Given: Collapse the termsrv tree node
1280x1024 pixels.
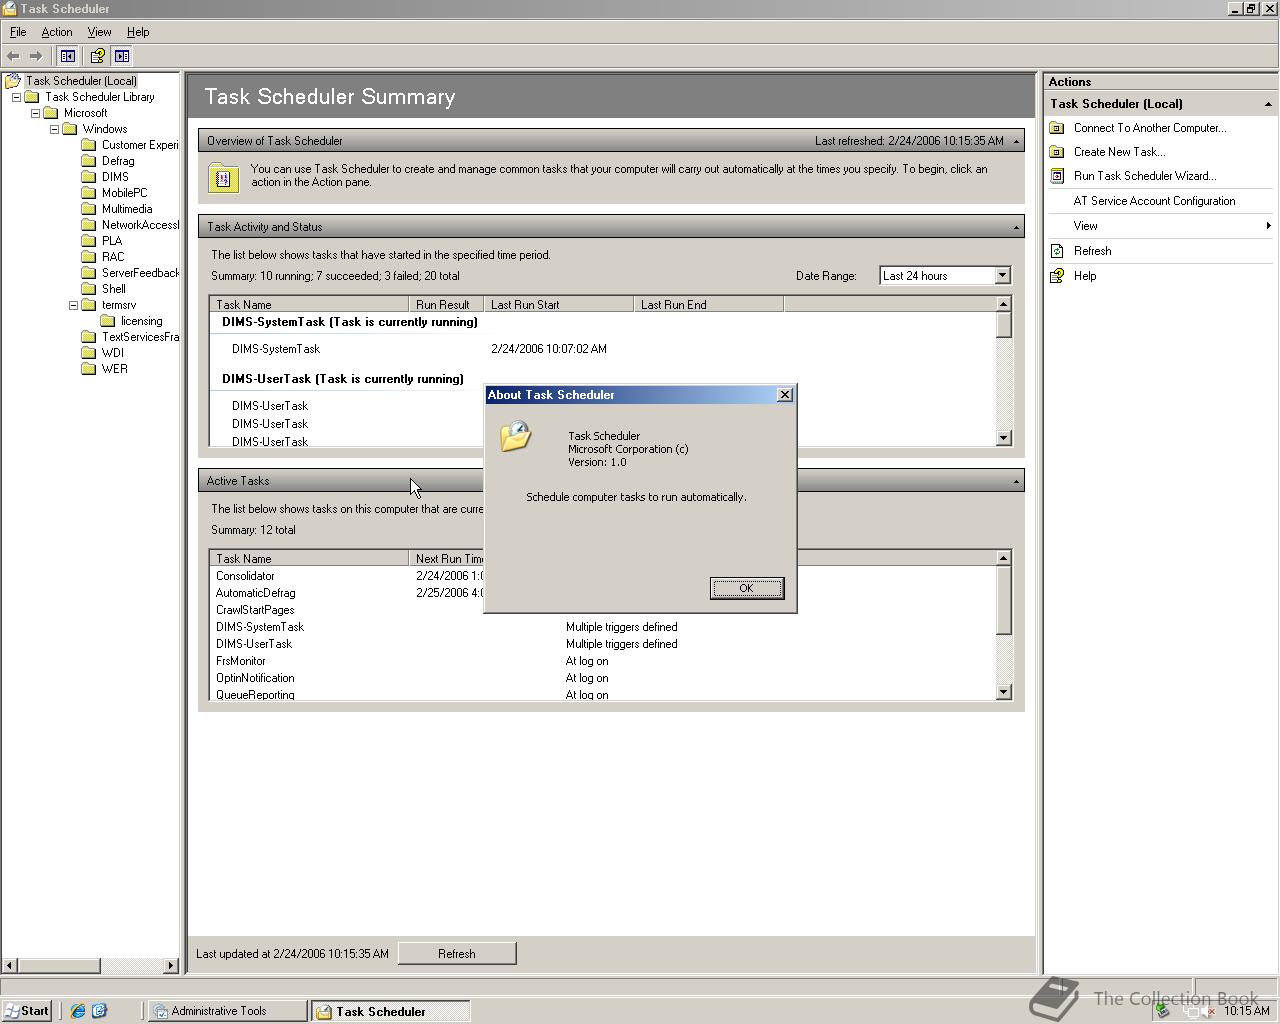Looking at the screenshot, I should [73, 305].
